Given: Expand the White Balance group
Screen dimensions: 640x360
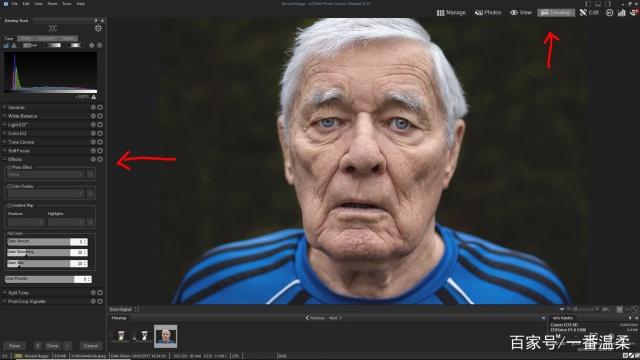Looking at the screenshot, I should pyautogui.click(x=22, y=116).
